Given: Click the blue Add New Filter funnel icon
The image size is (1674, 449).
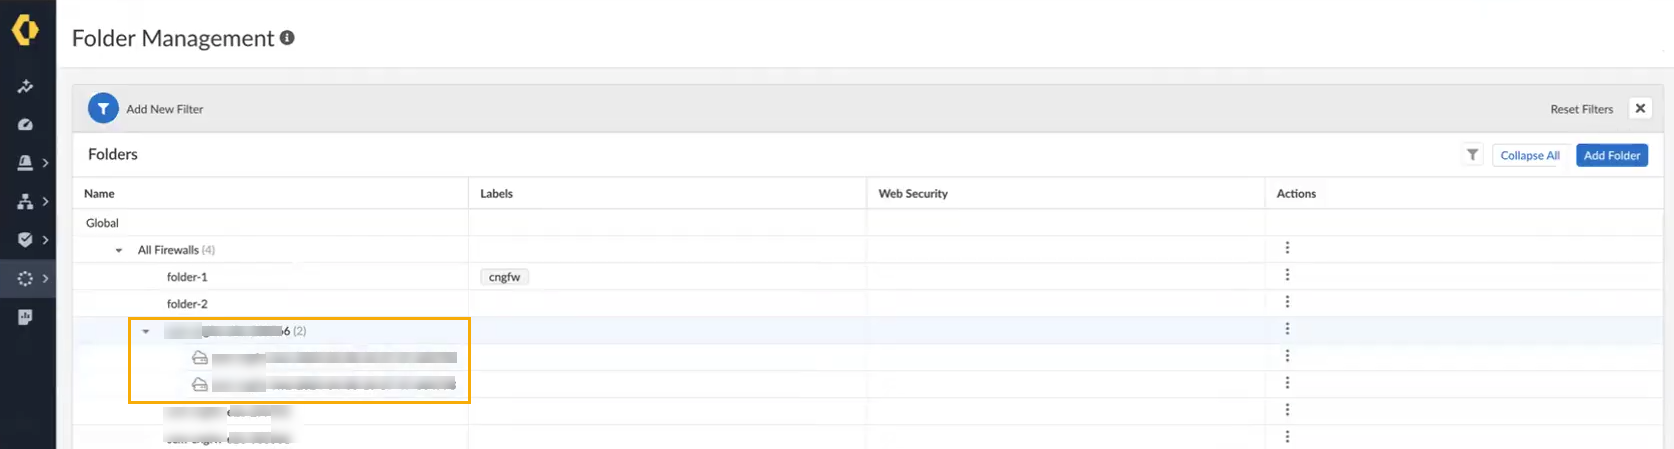Looking at the screenshot, I should pyautogui.click(x=103, y=108).
